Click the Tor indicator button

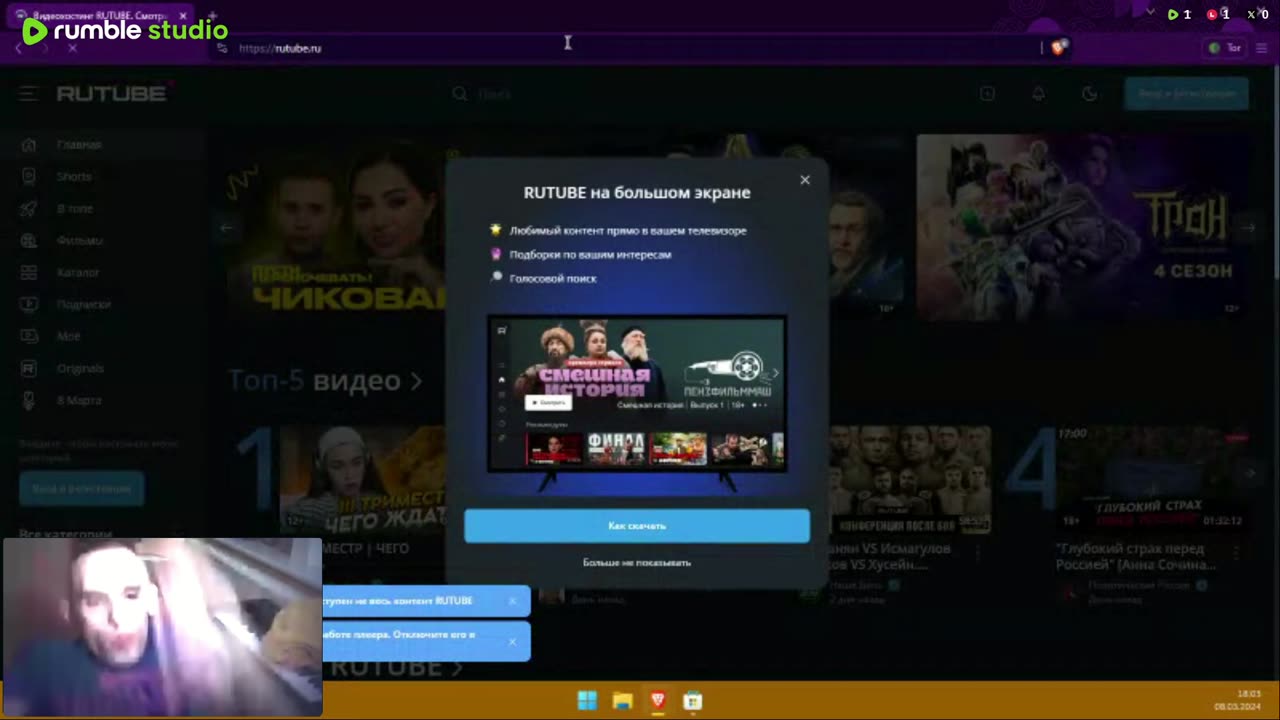1224,48
